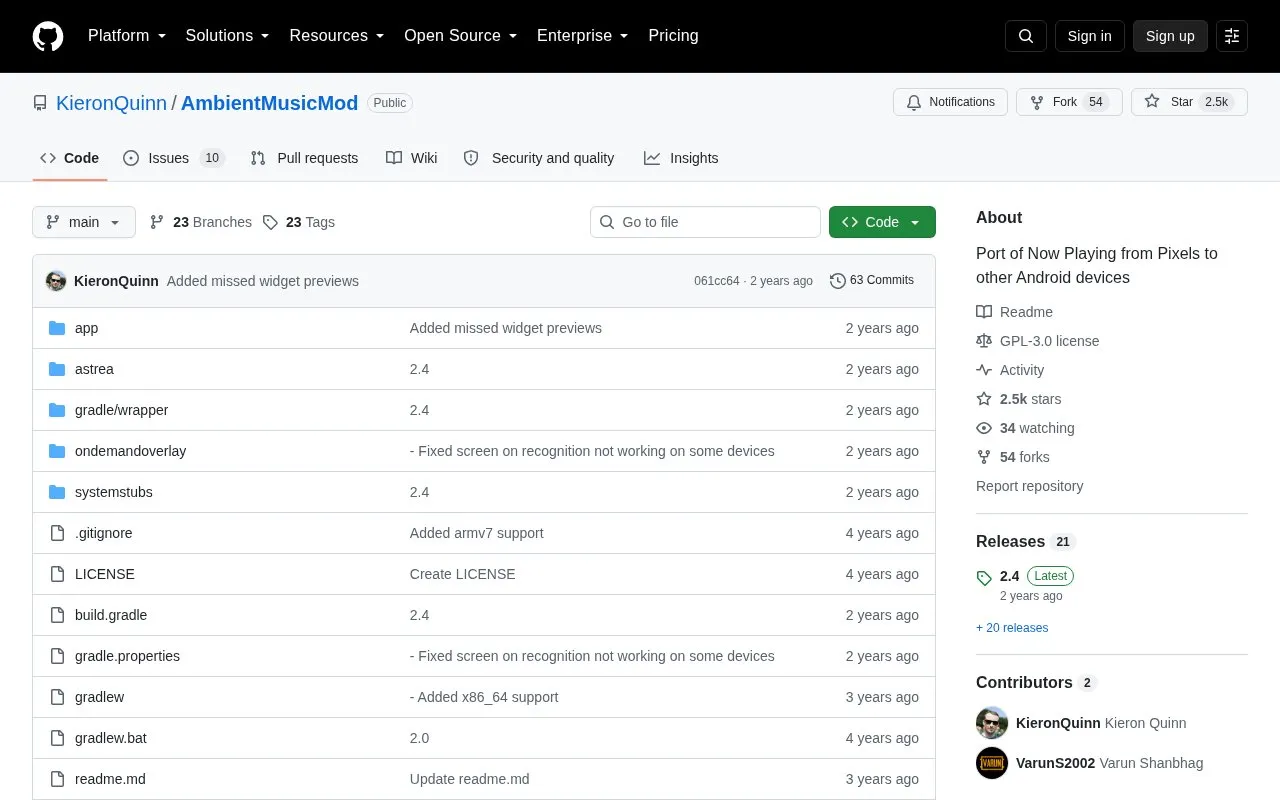Open the readme.md file
Viewport: 1280px width, 800px height.
click(x=110, y=779)
